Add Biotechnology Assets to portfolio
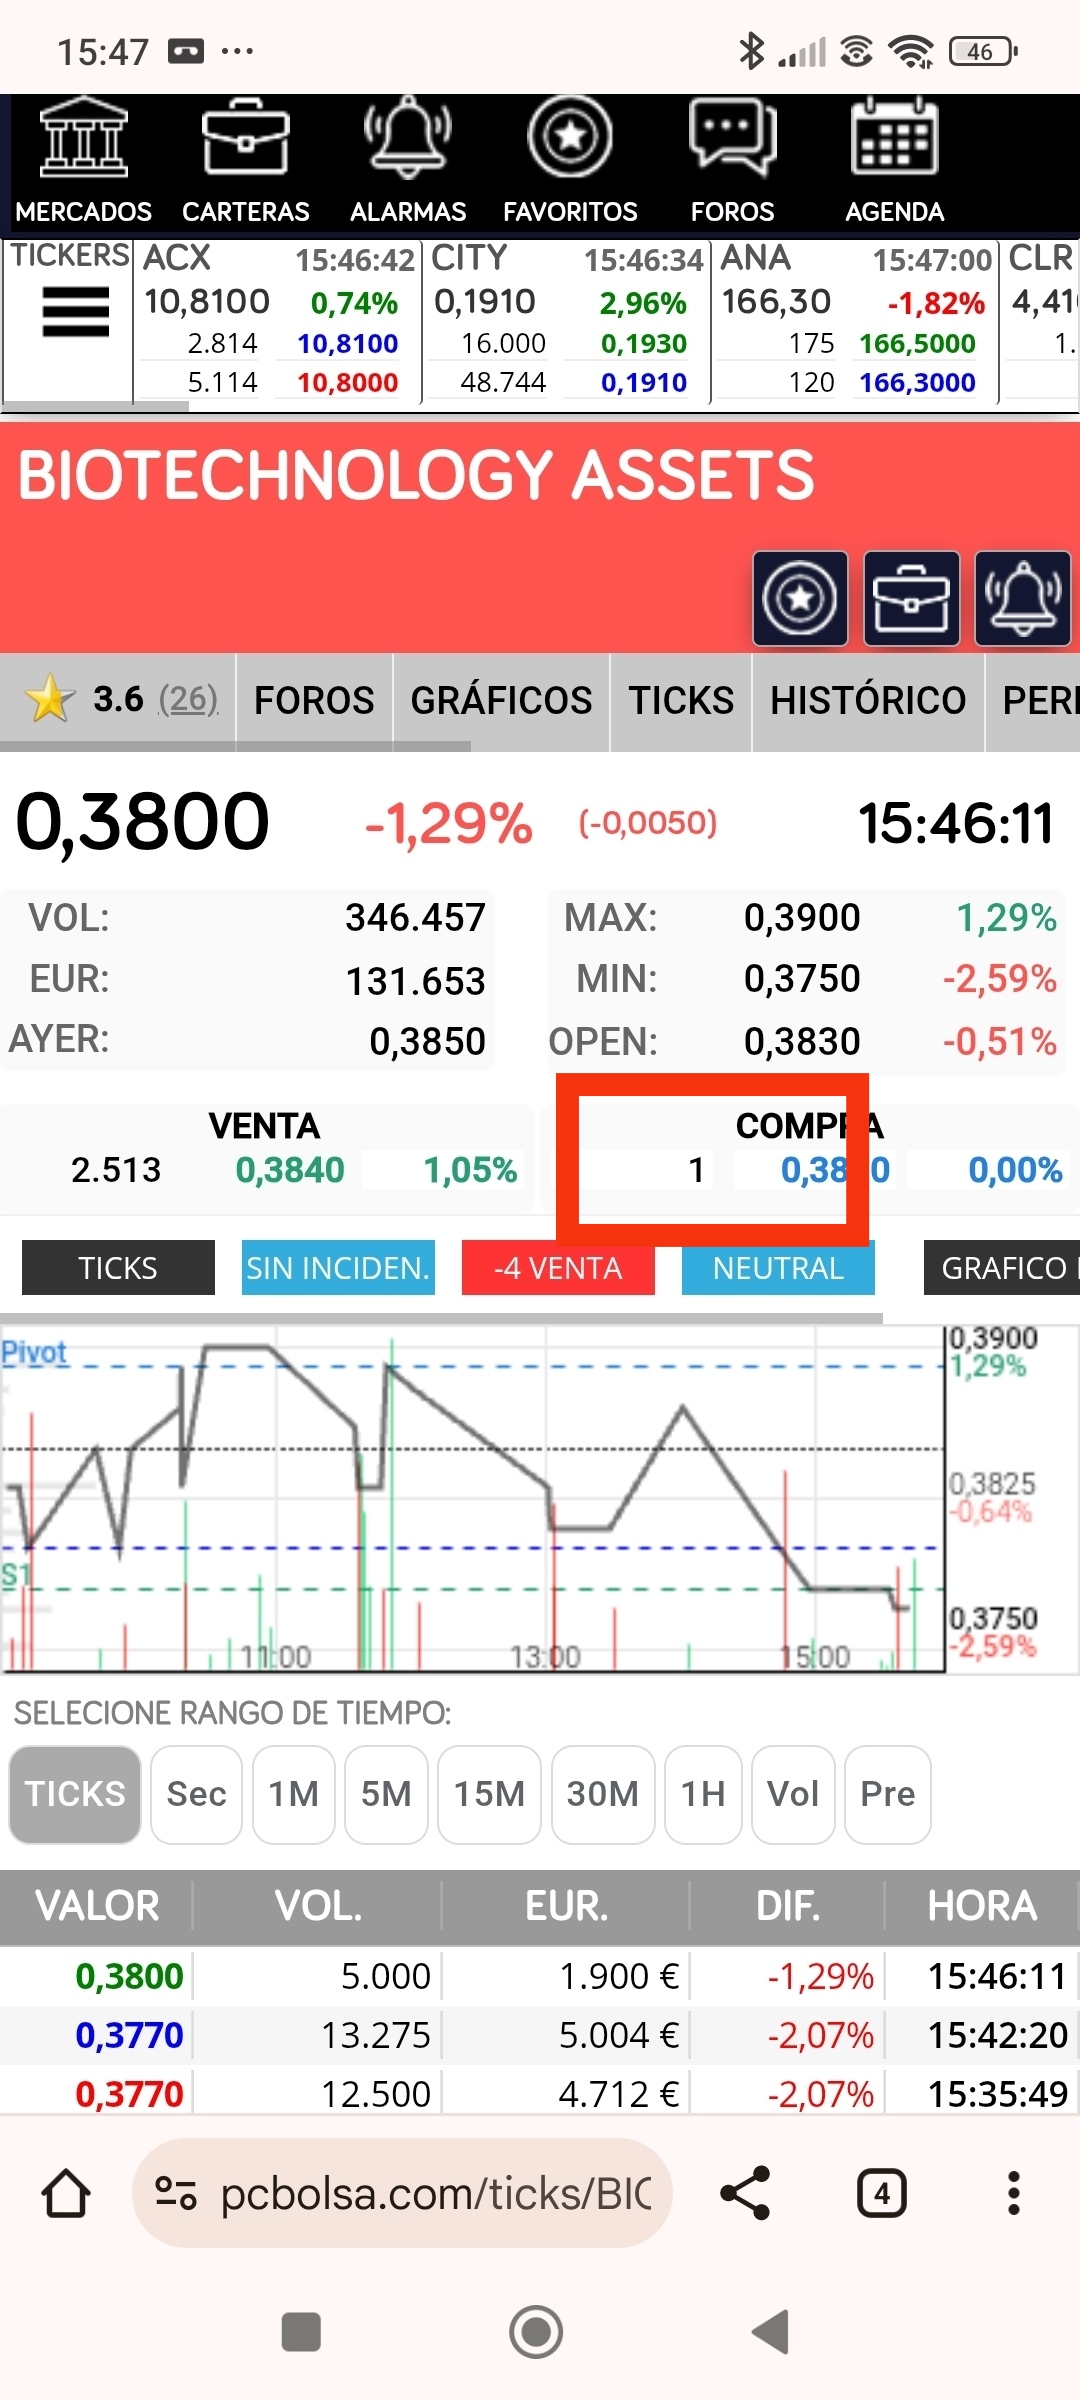 coord(911,599)
